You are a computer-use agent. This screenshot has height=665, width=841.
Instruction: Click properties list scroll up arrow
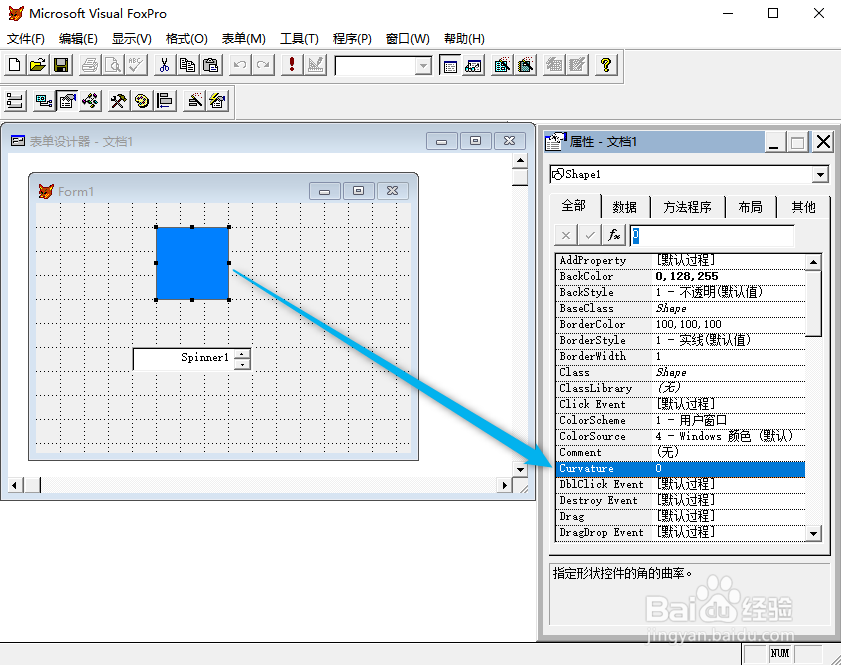[813, 262]
